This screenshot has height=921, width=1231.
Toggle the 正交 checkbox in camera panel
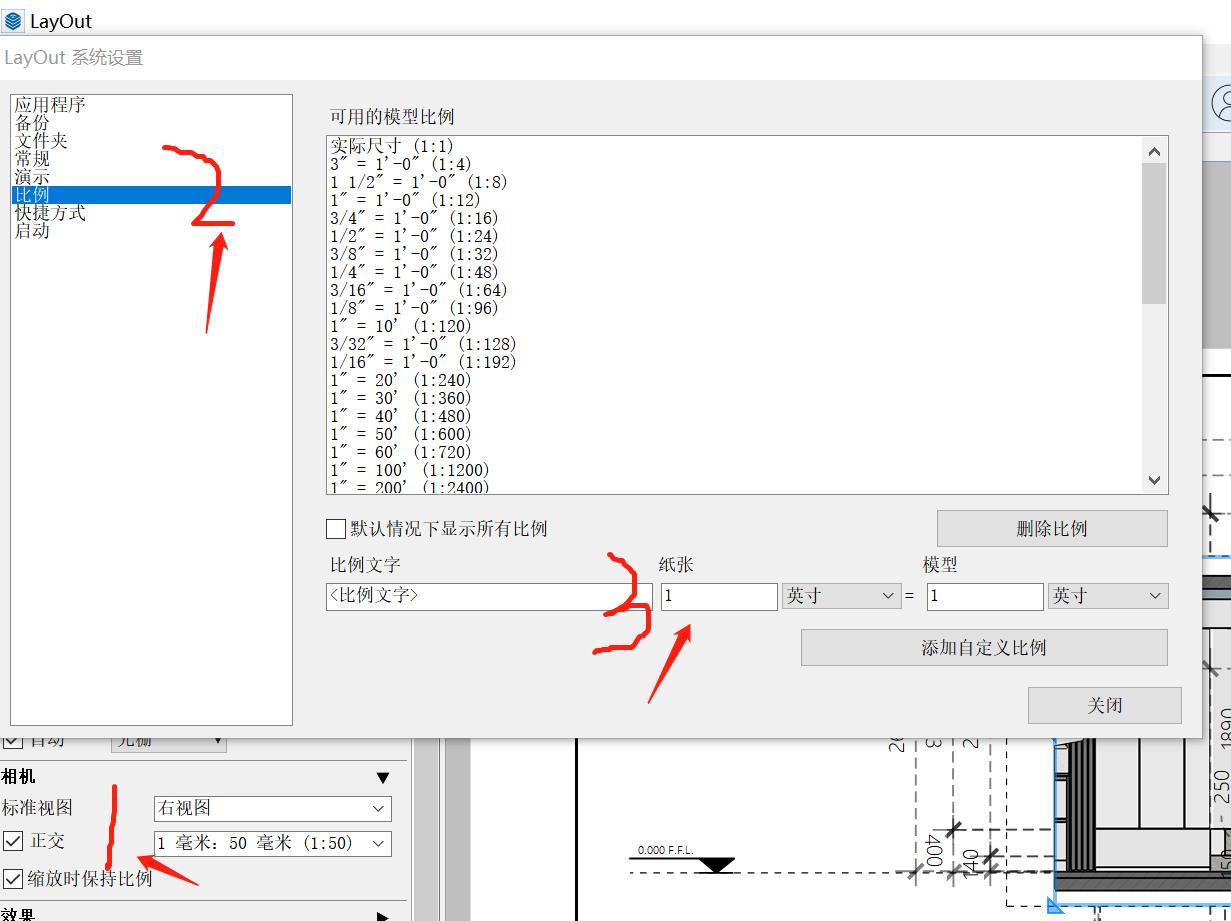pos(13,841)
